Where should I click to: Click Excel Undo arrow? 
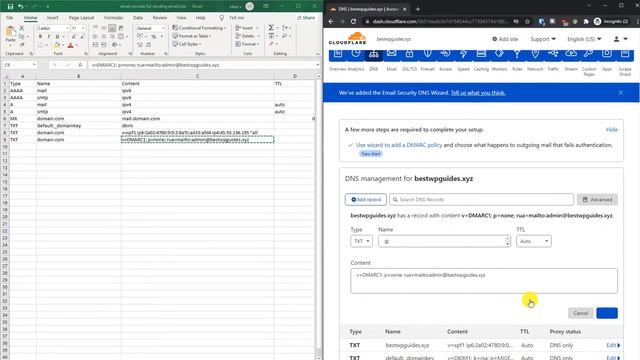[x=20, y=7]
